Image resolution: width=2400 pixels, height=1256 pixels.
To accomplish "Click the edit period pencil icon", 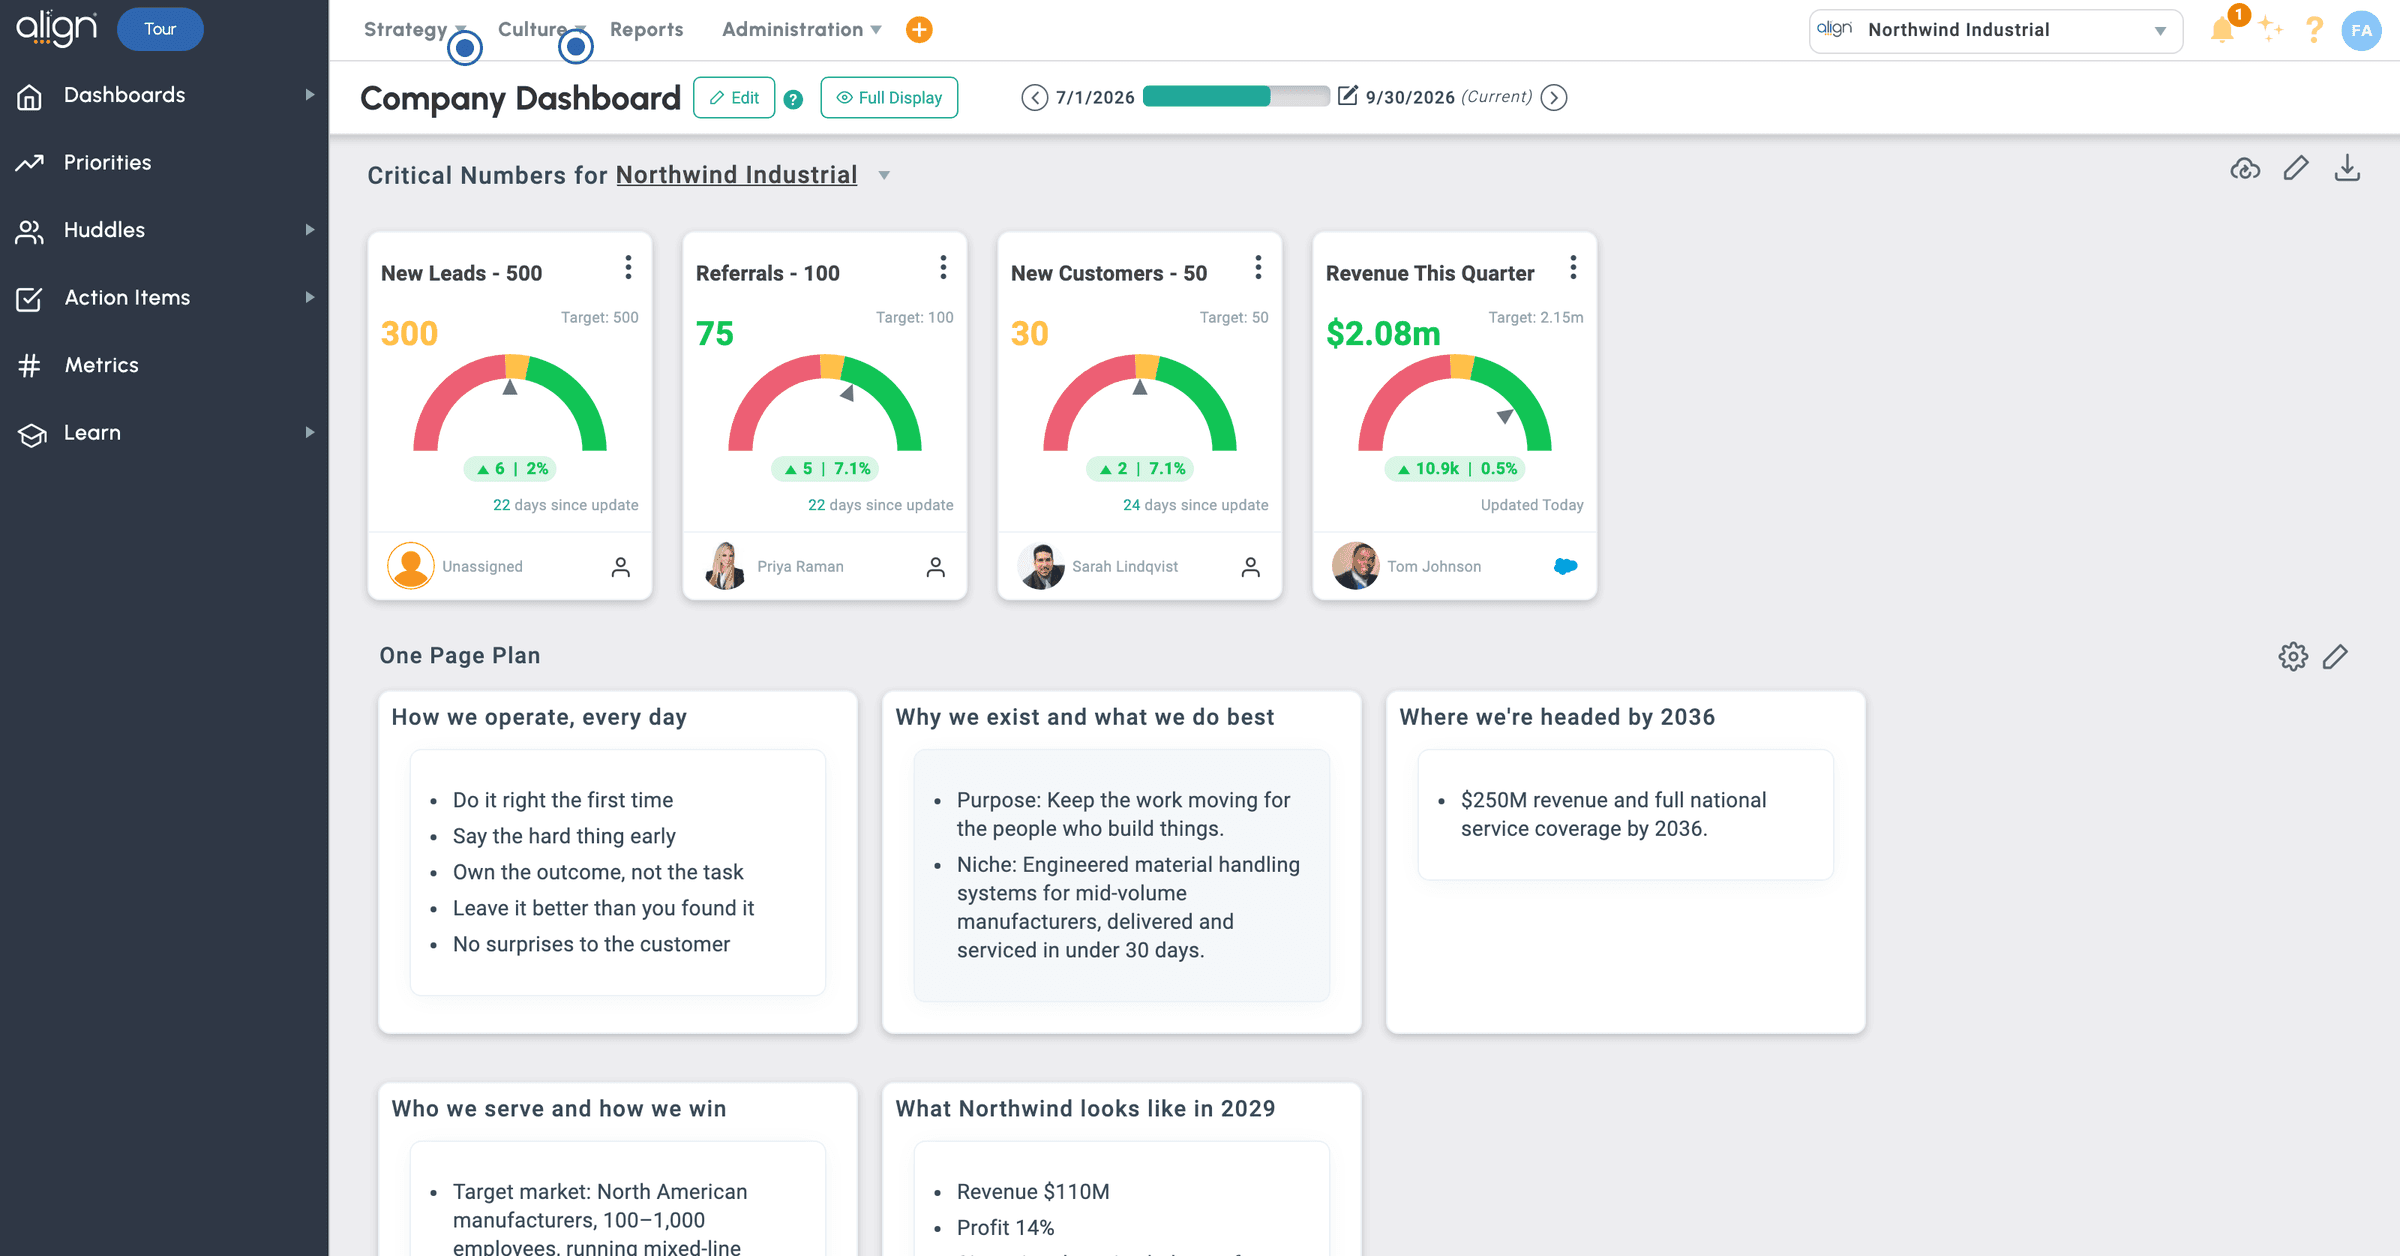I will pyautogui.click(x=1348, y=95).
